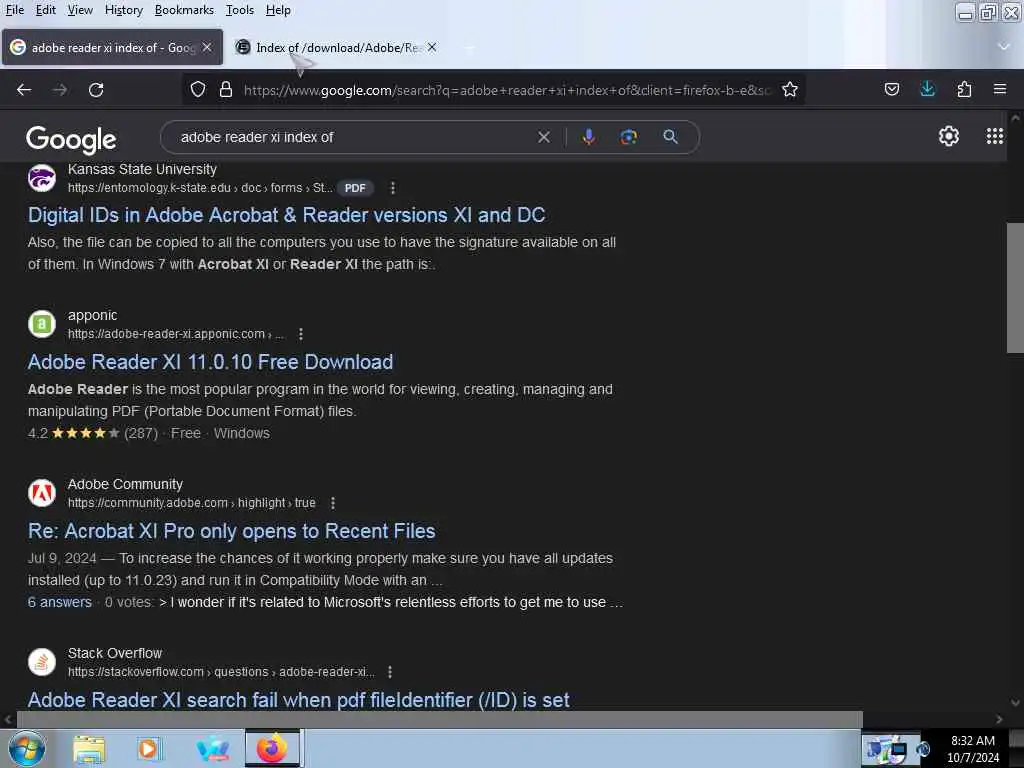
Task: Bookmark this page with the star icon
Action: 790,89
